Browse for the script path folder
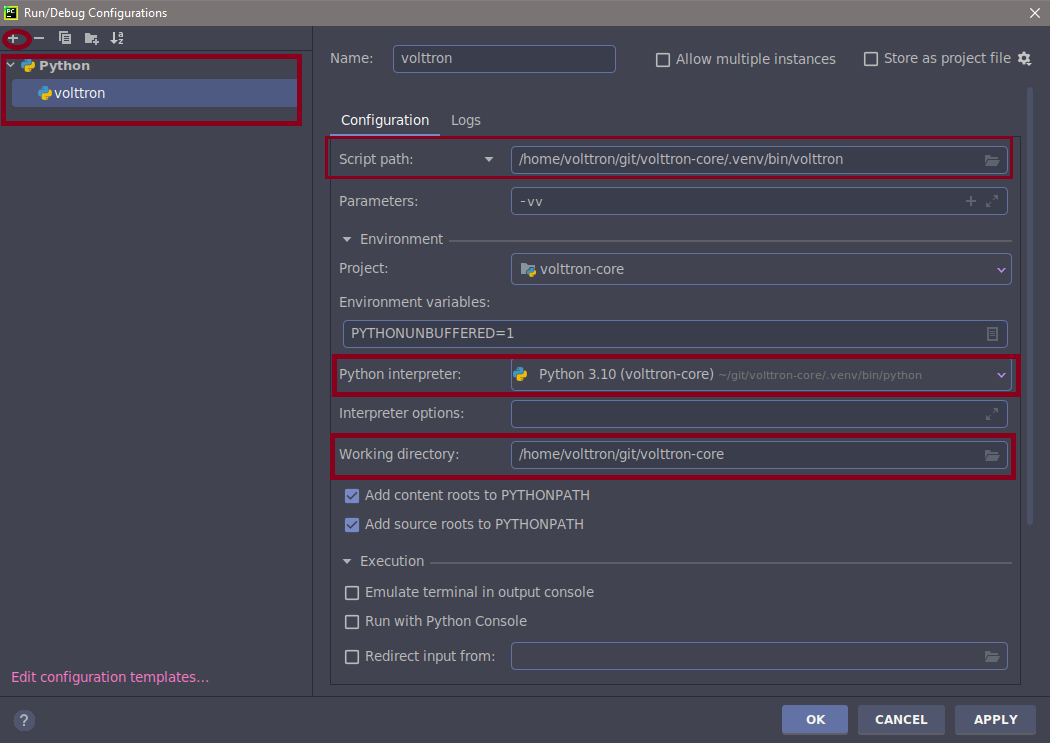Viewport: 1050px width, 743px height. coord(992,160)
